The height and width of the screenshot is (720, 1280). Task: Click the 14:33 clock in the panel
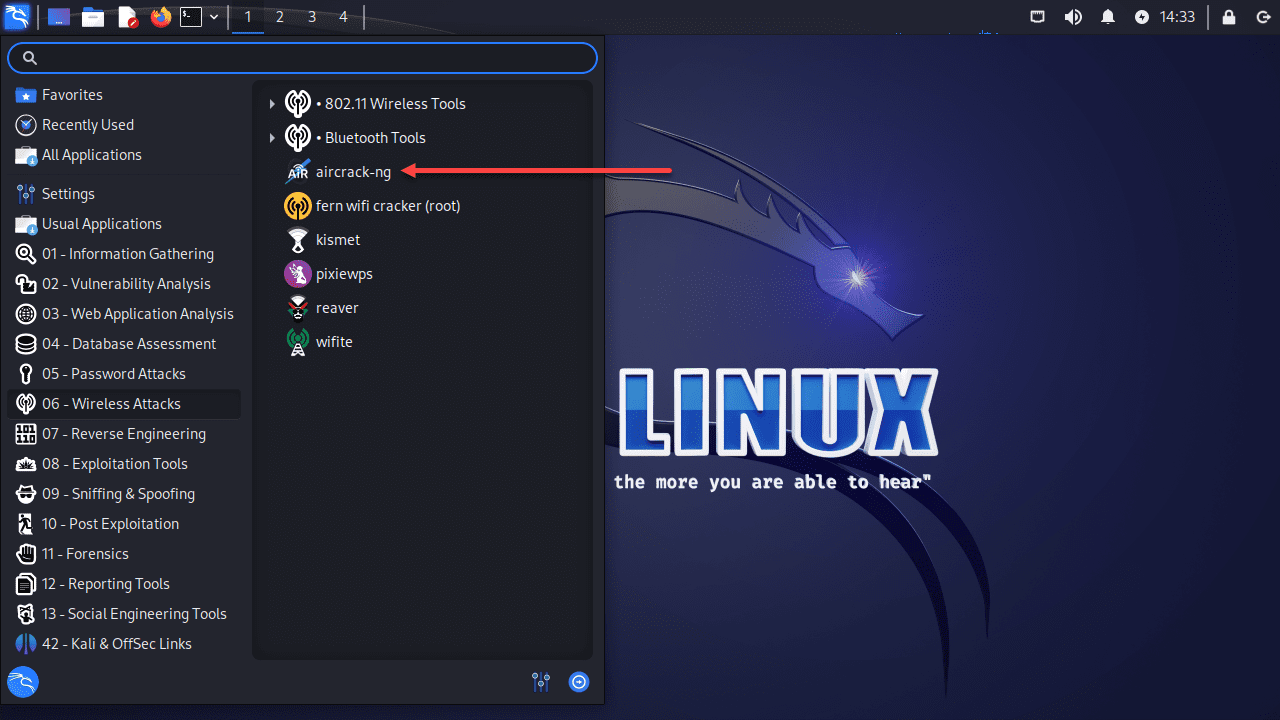coord(1178,17)
